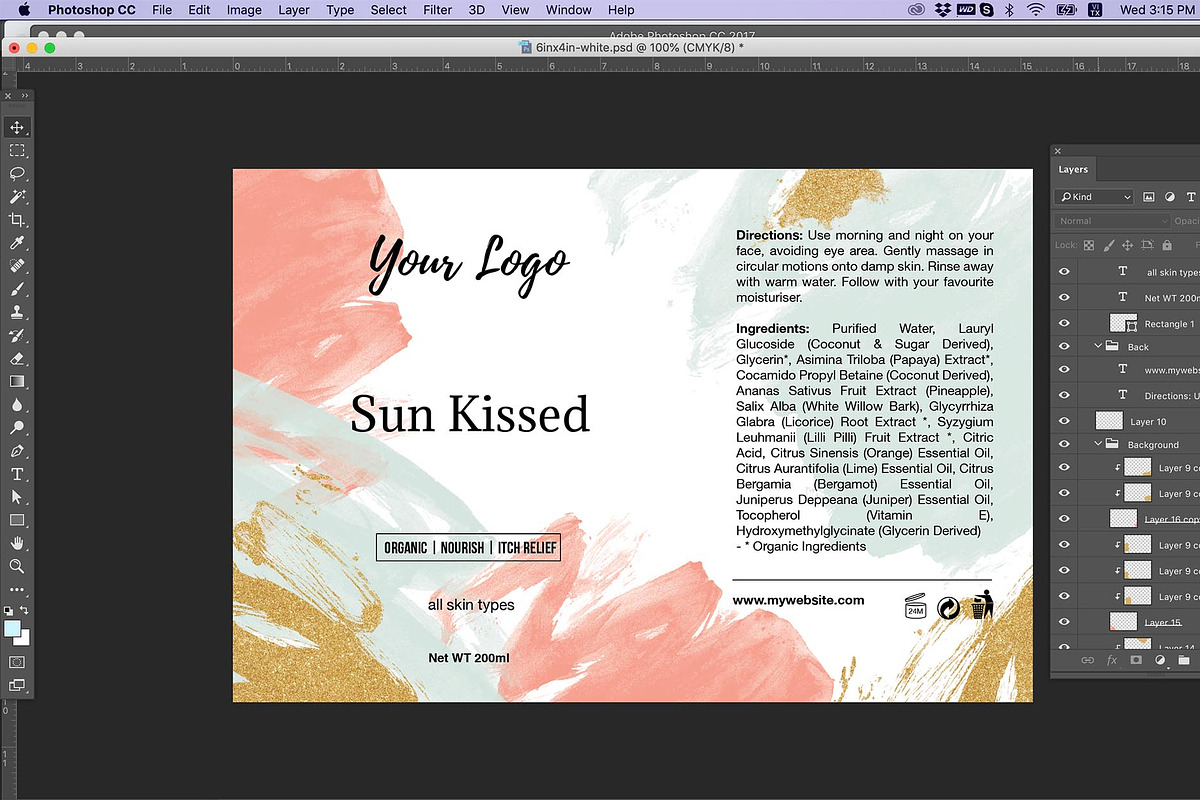
Task: Expand the tools panel double-arrow
Action: pyautogui.click(x=25, y=96)
